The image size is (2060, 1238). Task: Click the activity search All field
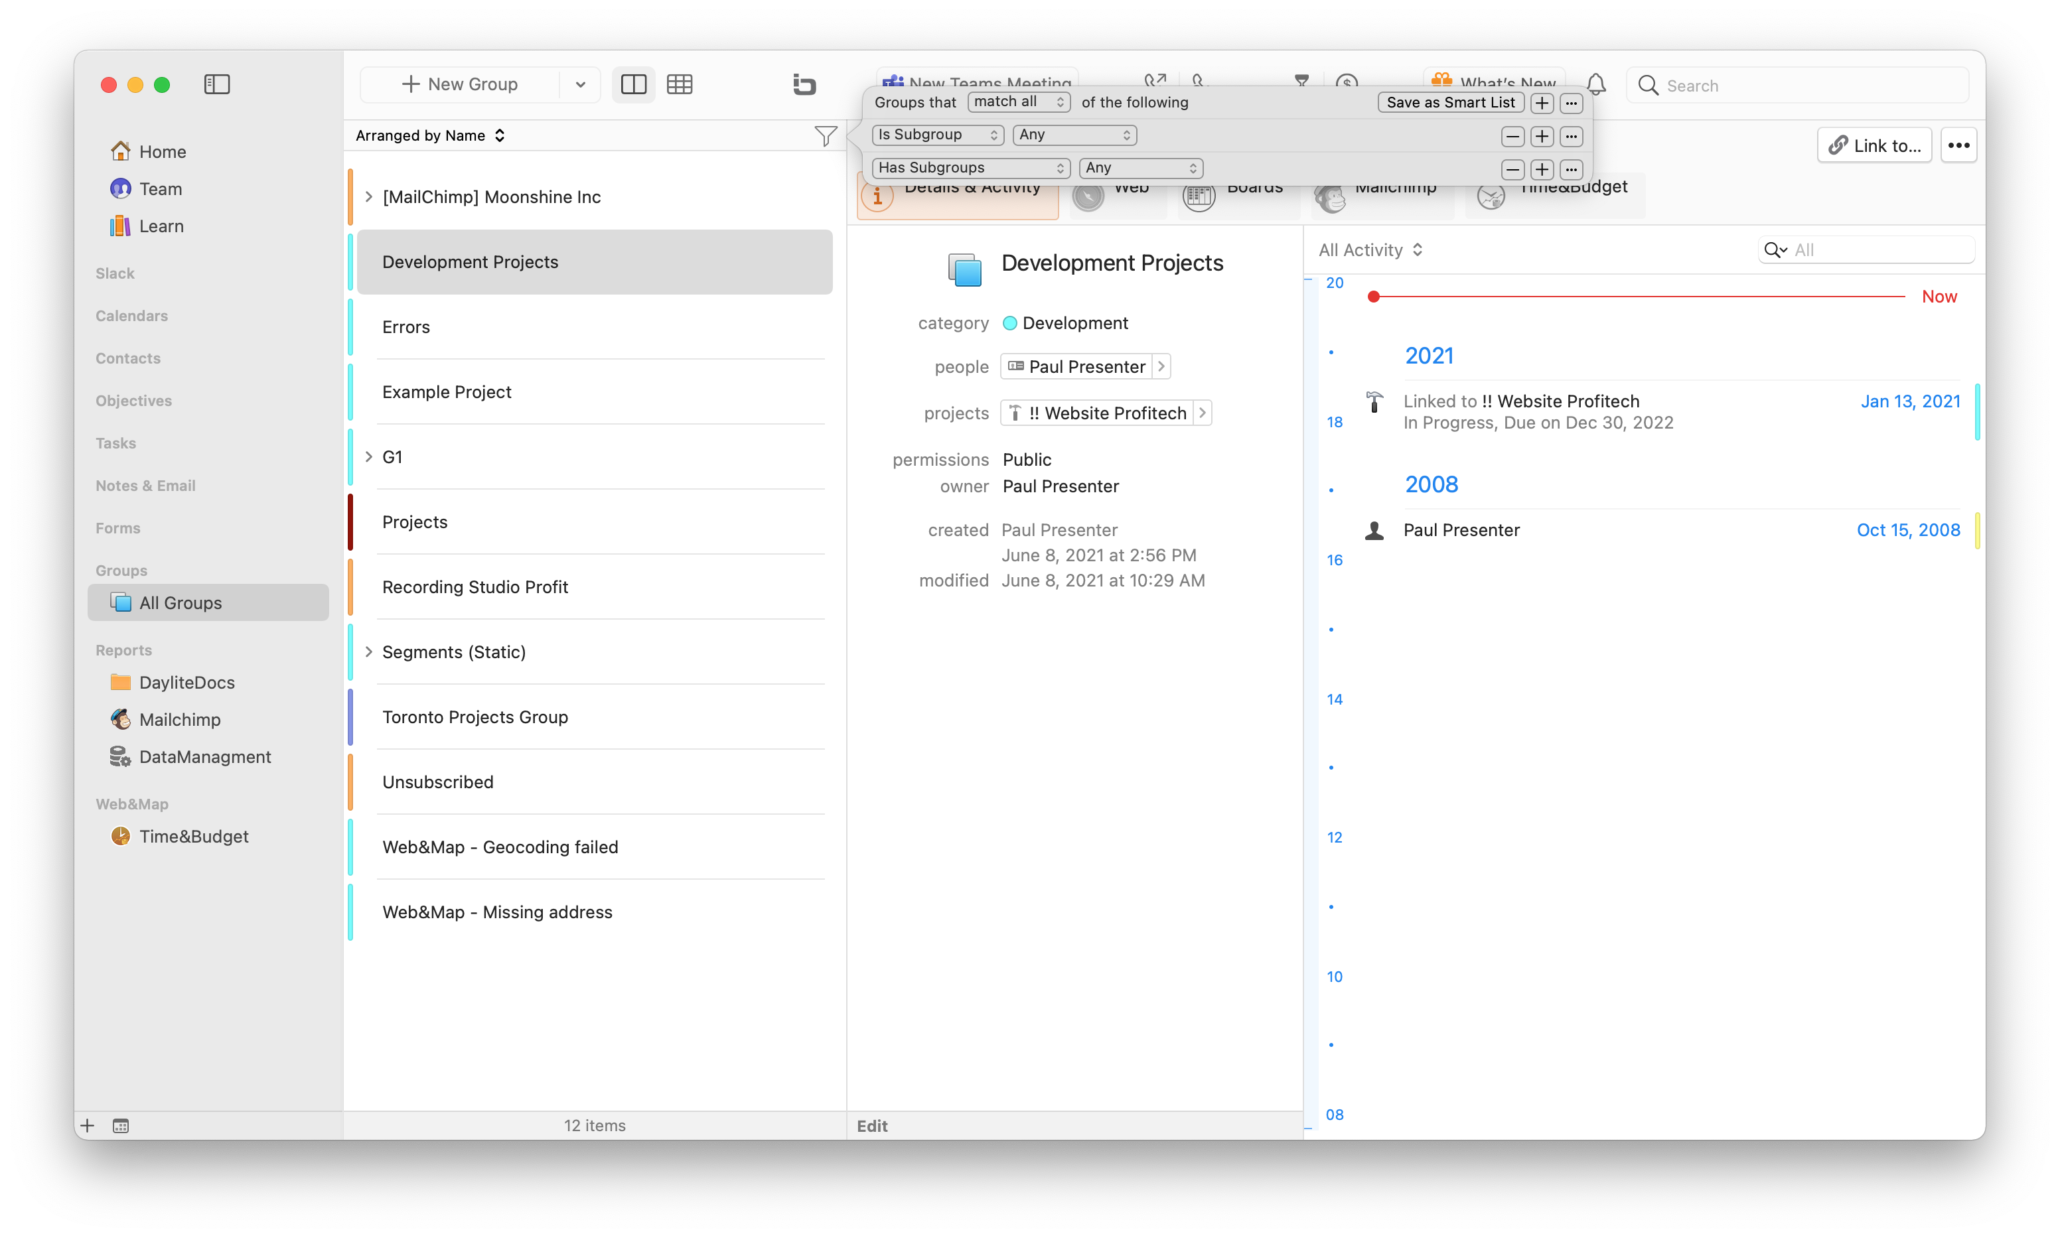tap(1866, 249)
